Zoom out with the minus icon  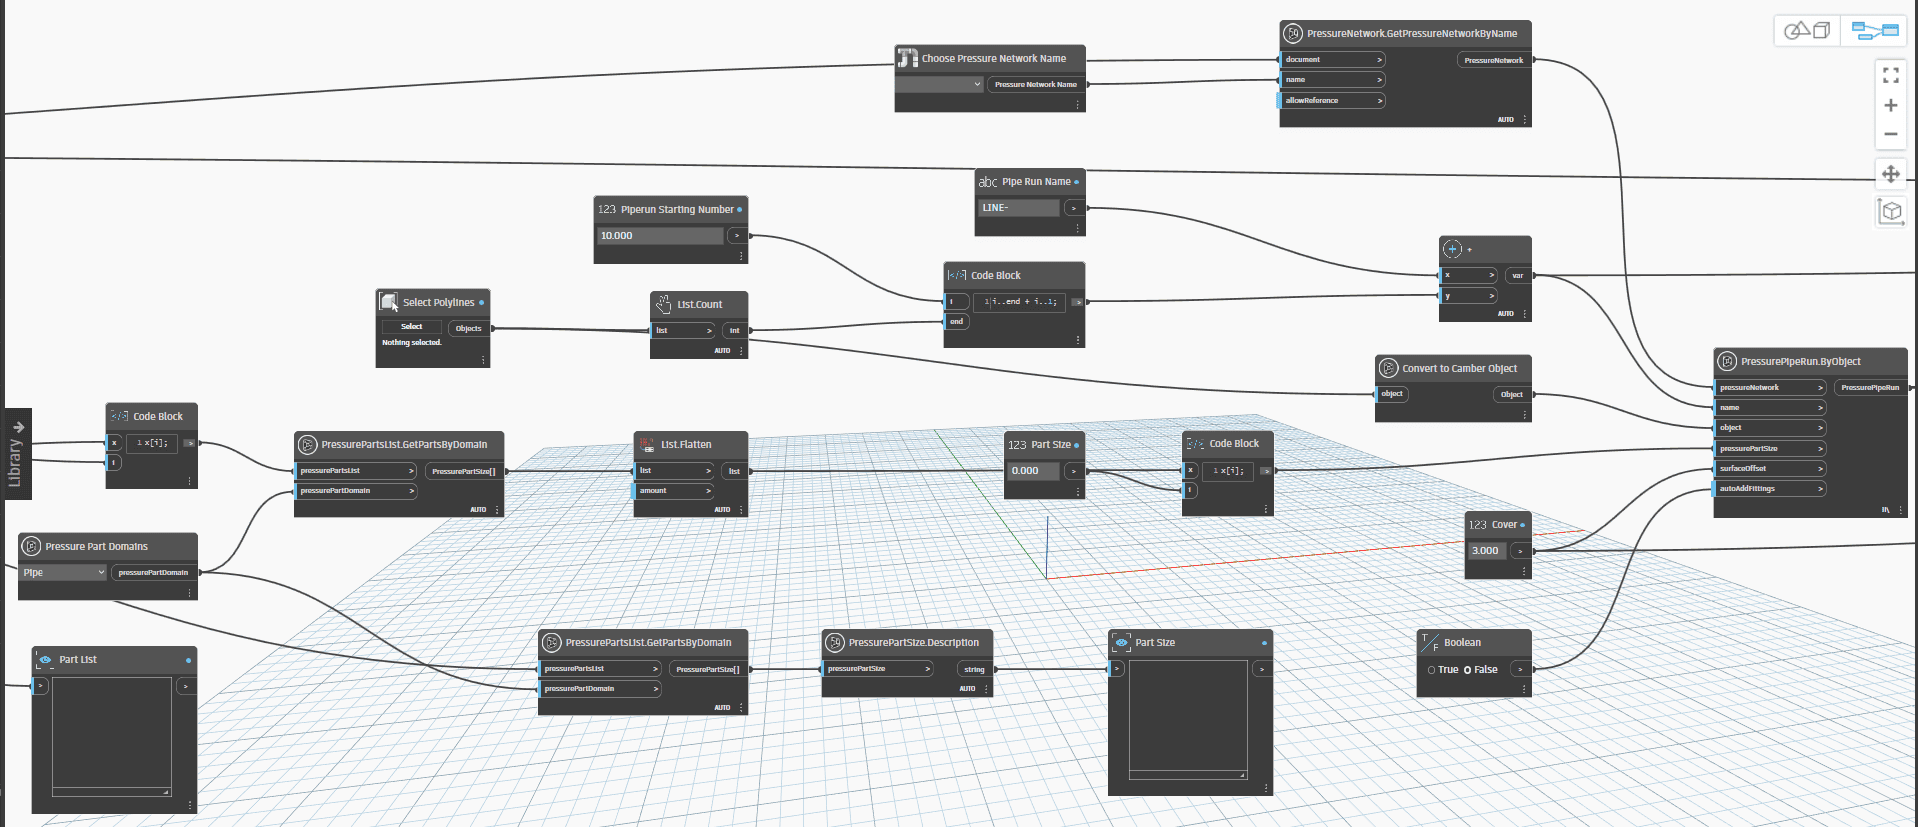click(1890, 134)
